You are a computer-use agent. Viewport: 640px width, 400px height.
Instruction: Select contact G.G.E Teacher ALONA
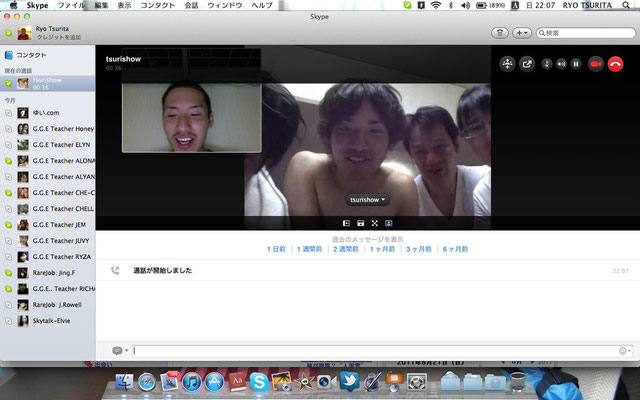[47, 161]
